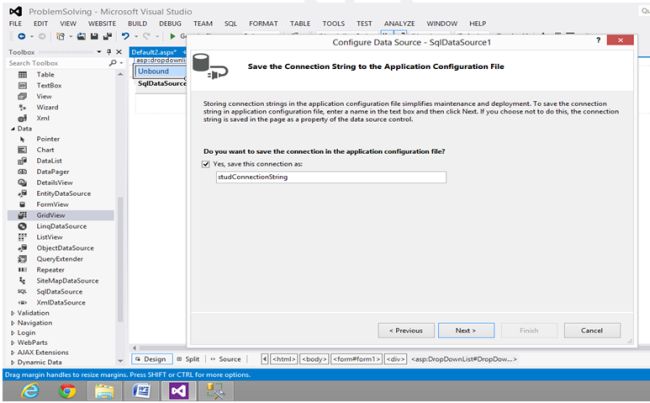Click the Toolbox scroll down arrow

(x=120, y=361)
